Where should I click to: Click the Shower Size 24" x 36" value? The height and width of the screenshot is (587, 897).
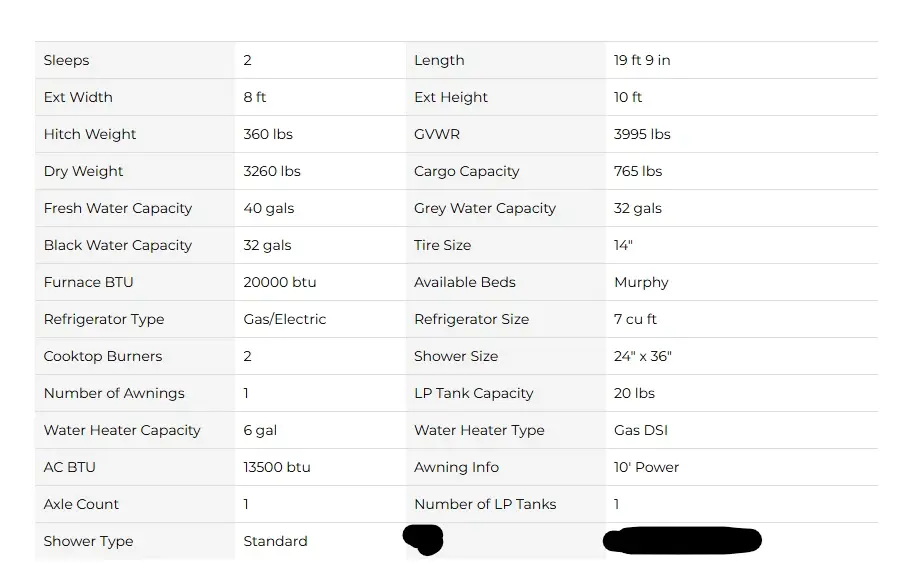[x=642, y=356]
